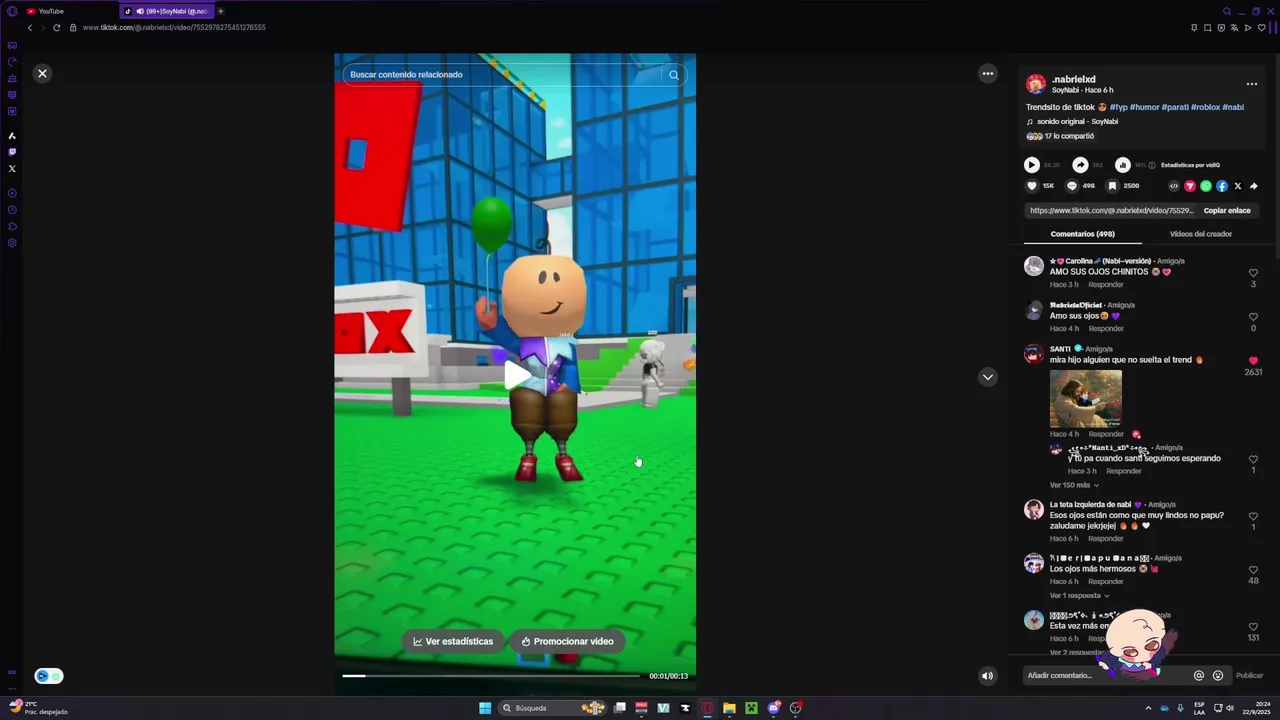This screenshot has width=1280, height=720.
Task: Toggle the auto-scroll switch at bottom left
Action: tap(49, 676)
